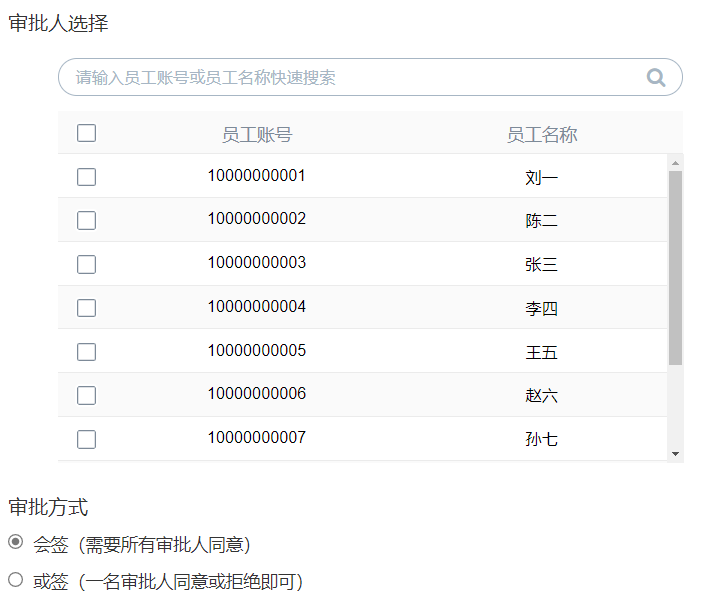Click the scroll down arrow of list

pyautogui.click(x=675, y=454)
